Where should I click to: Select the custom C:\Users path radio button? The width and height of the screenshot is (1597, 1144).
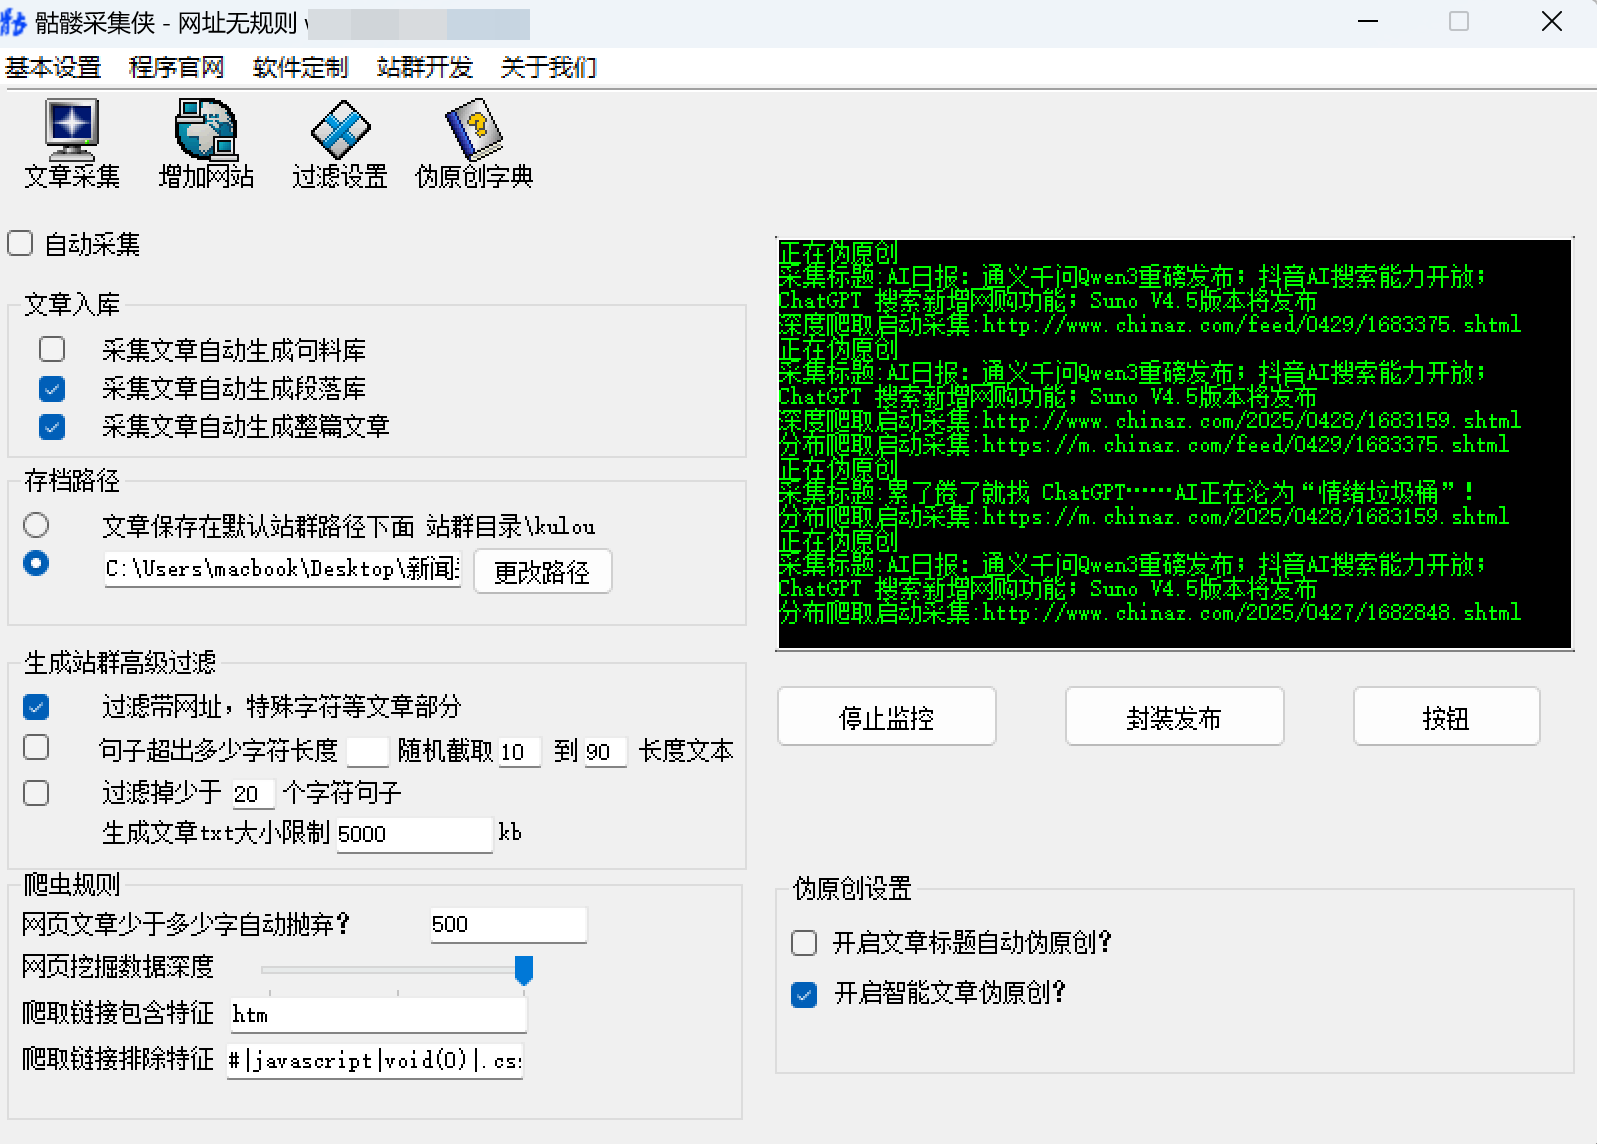[x=36, y=563]
